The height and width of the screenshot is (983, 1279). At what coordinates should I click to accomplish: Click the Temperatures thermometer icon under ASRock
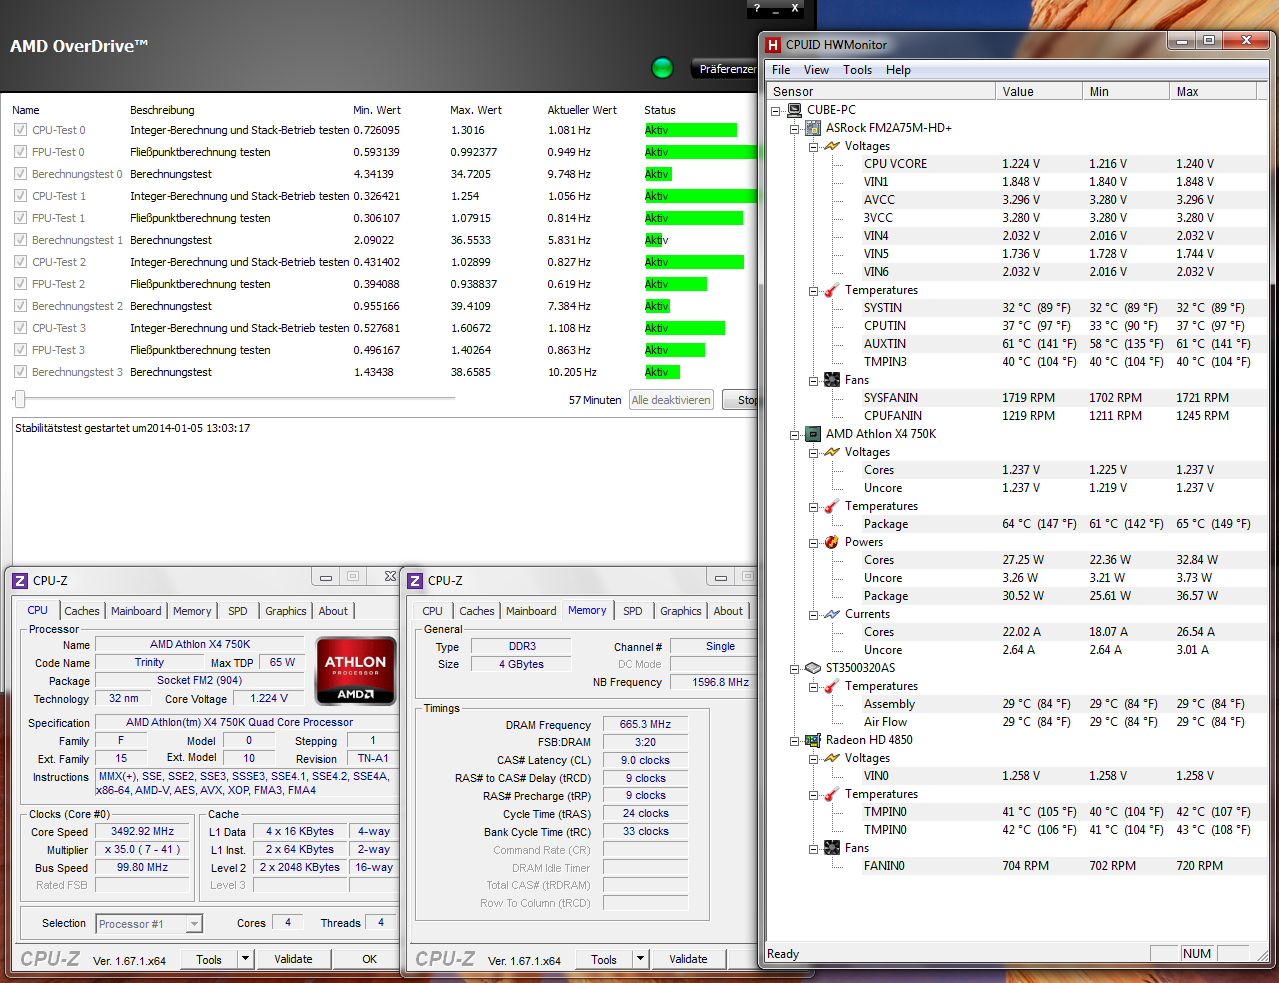[832, 290]
